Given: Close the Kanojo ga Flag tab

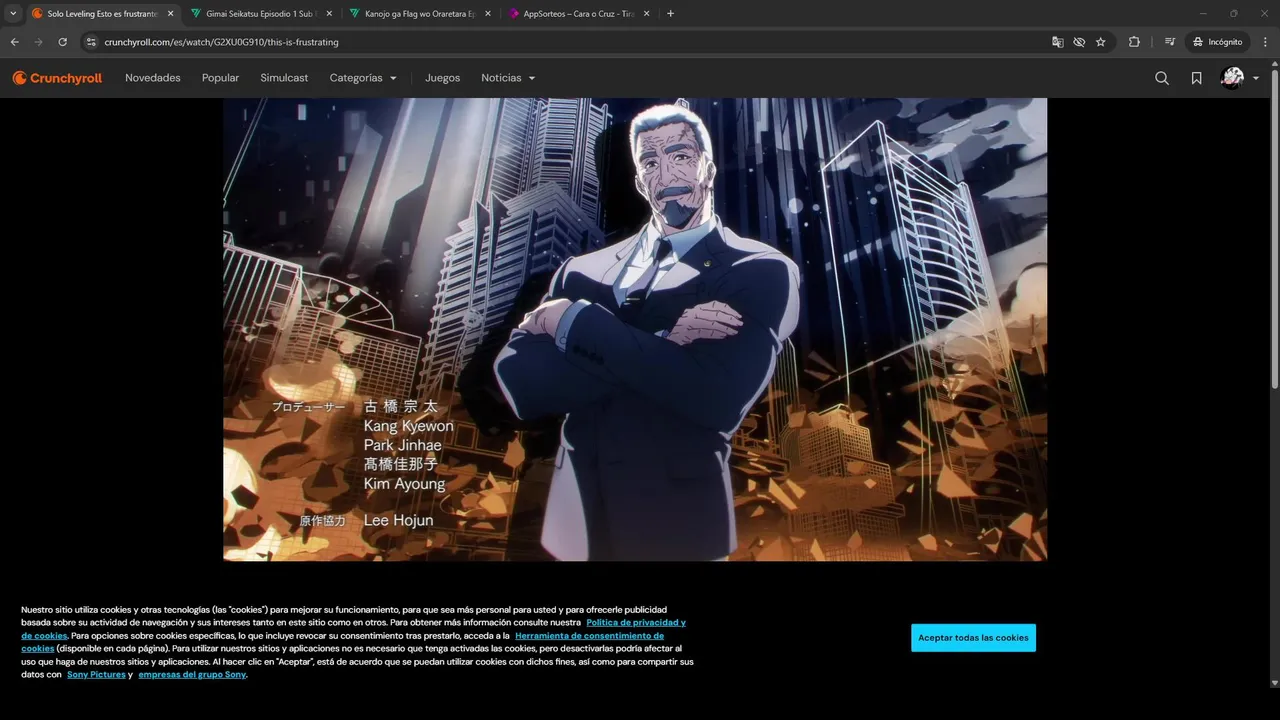Looking at the screenshot, I should coord(488,14).
